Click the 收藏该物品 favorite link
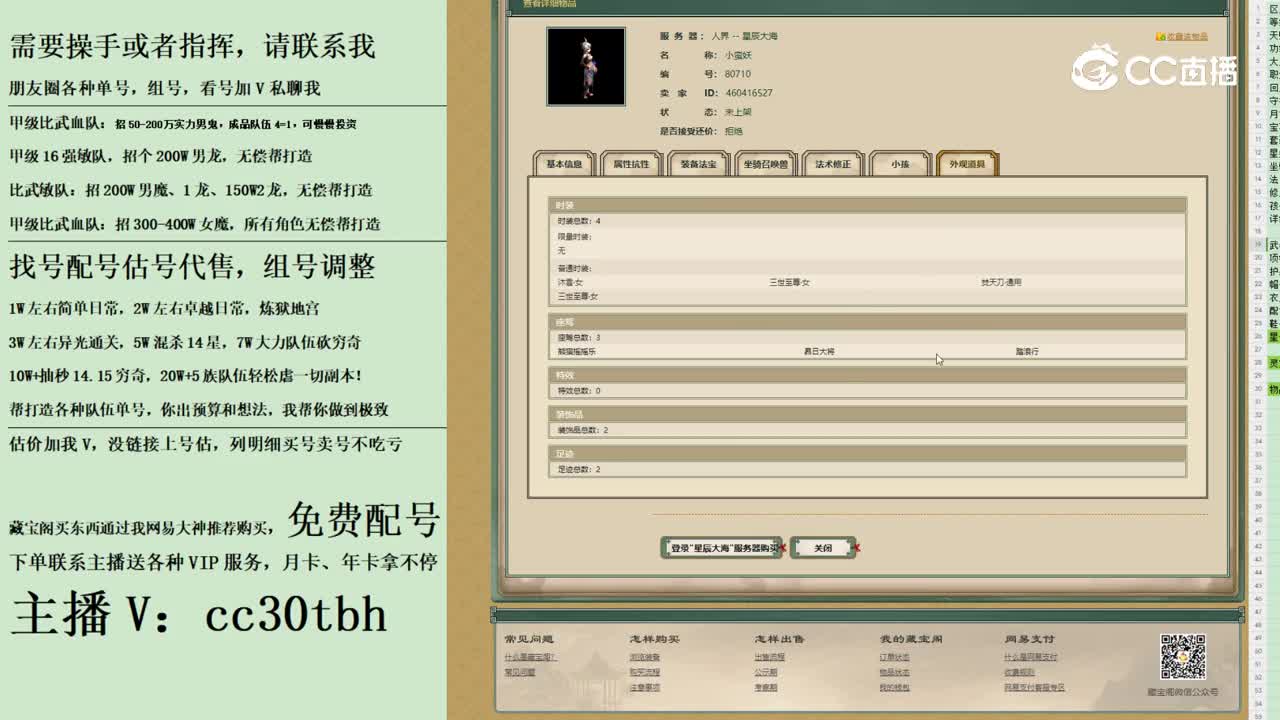1280x720 pixels. pos(1187,37)
